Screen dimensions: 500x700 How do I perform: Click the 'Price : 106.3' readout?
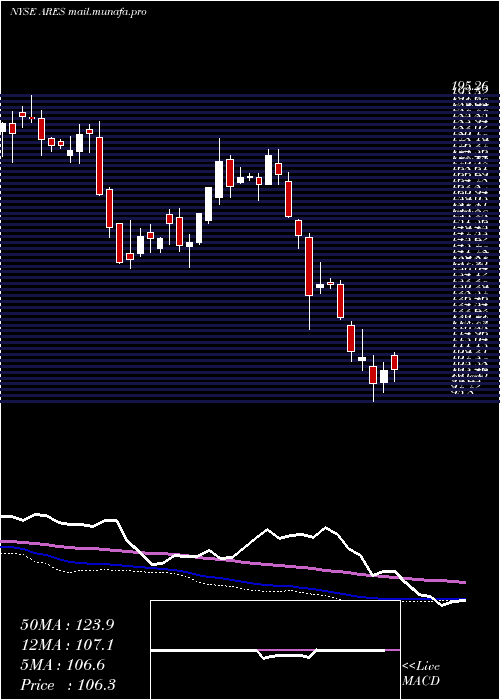point(68,685)
